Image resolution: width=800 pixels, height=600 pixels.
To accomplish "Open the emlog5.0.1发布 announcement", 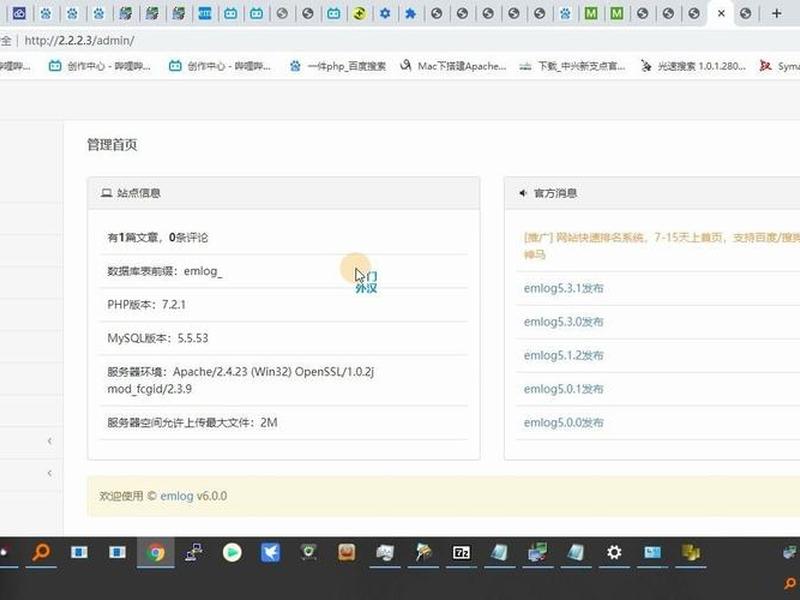I will (x=563, y=389).
